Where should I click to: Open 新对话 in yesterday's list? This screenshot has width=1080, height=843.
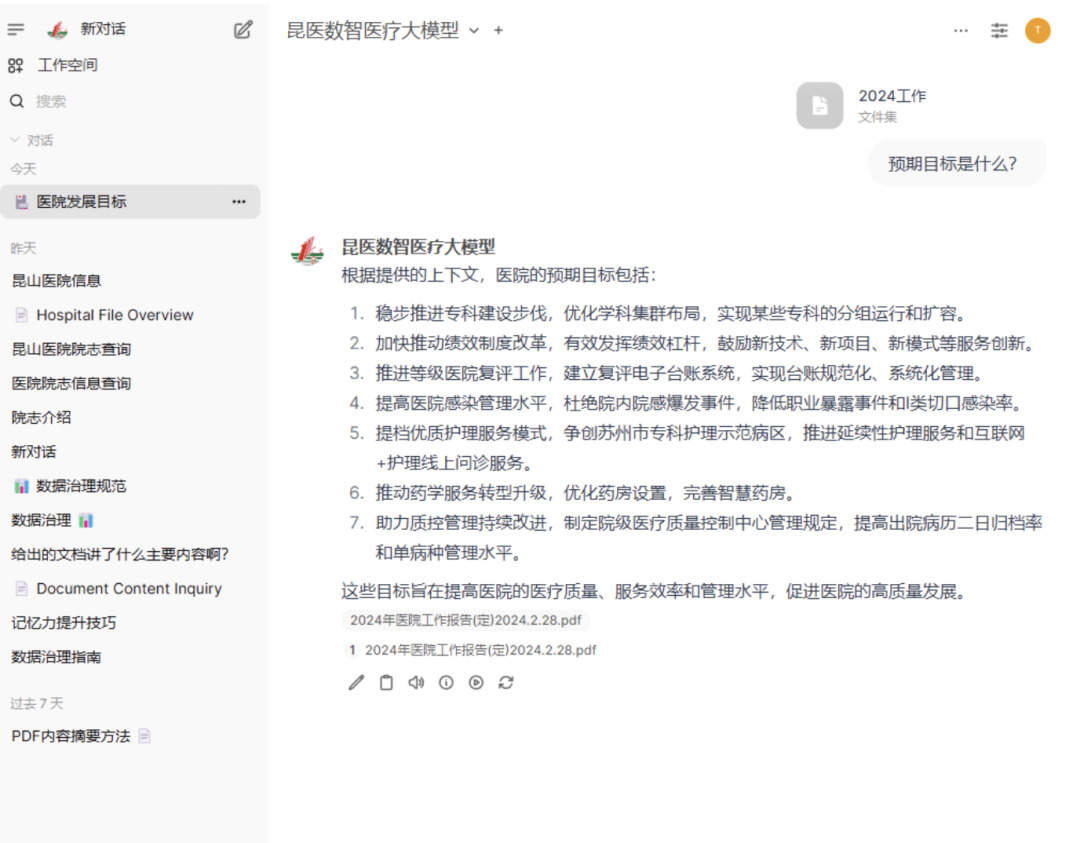tap(131, 452)
